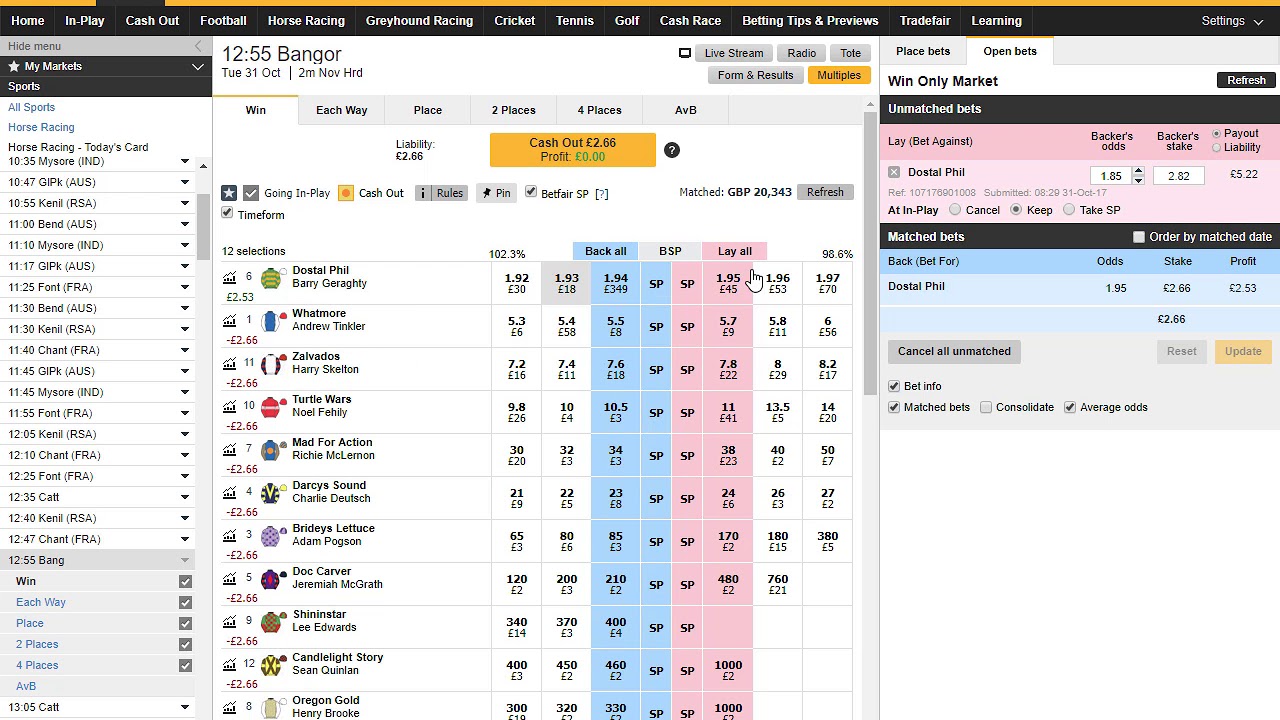Open the Place bets tab
The width and height of the screenshot is (1280, 720).
[x=923, y=51]
